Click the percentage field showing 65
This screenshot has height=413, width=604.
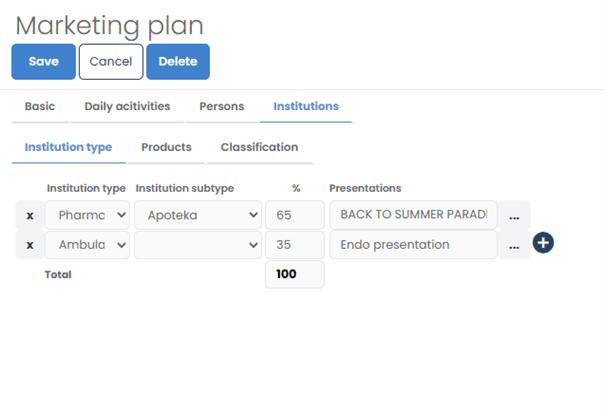(x=294, y=215)
